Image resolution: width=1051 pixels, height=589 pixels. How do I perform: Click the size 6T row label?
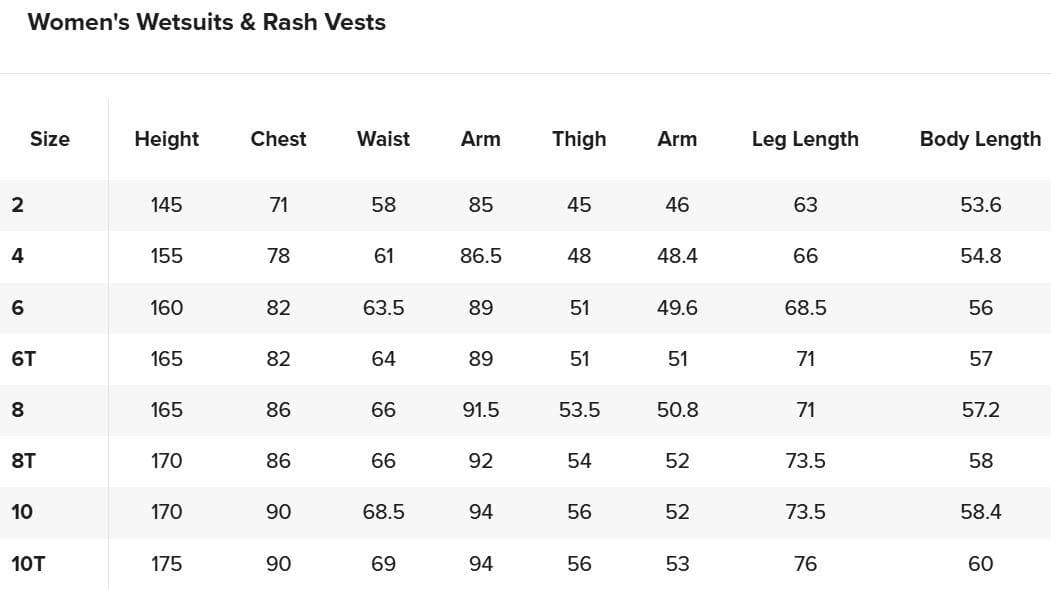click(x=24, y=358)
